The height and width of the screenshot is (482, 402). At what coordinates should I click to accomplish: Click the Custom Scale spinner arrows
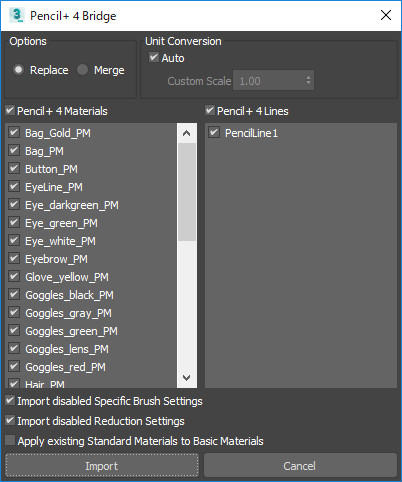coord(308,80)
